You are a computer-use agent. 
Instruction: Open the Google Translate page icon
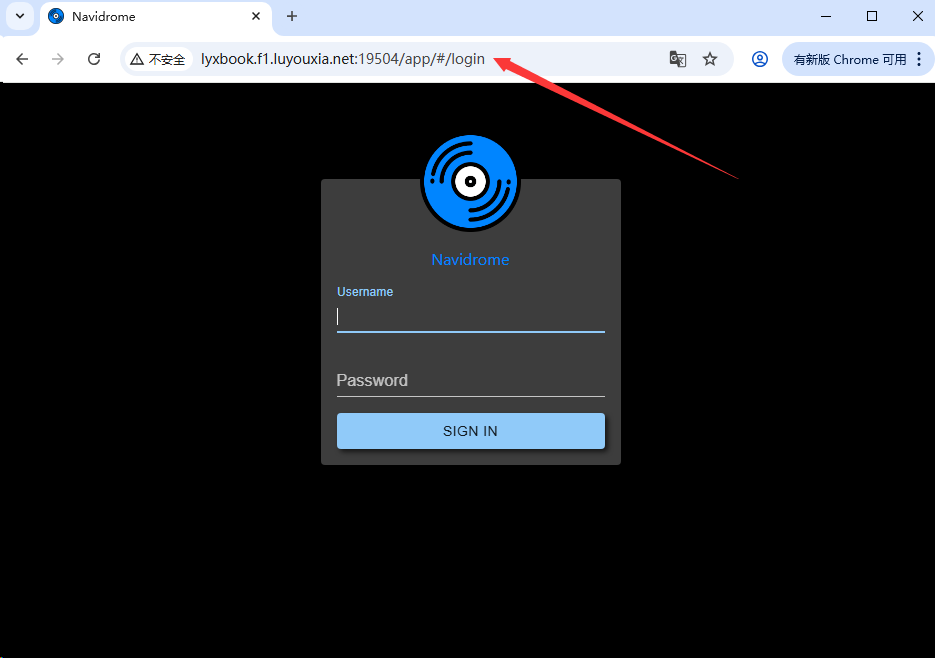pos(678,59)
